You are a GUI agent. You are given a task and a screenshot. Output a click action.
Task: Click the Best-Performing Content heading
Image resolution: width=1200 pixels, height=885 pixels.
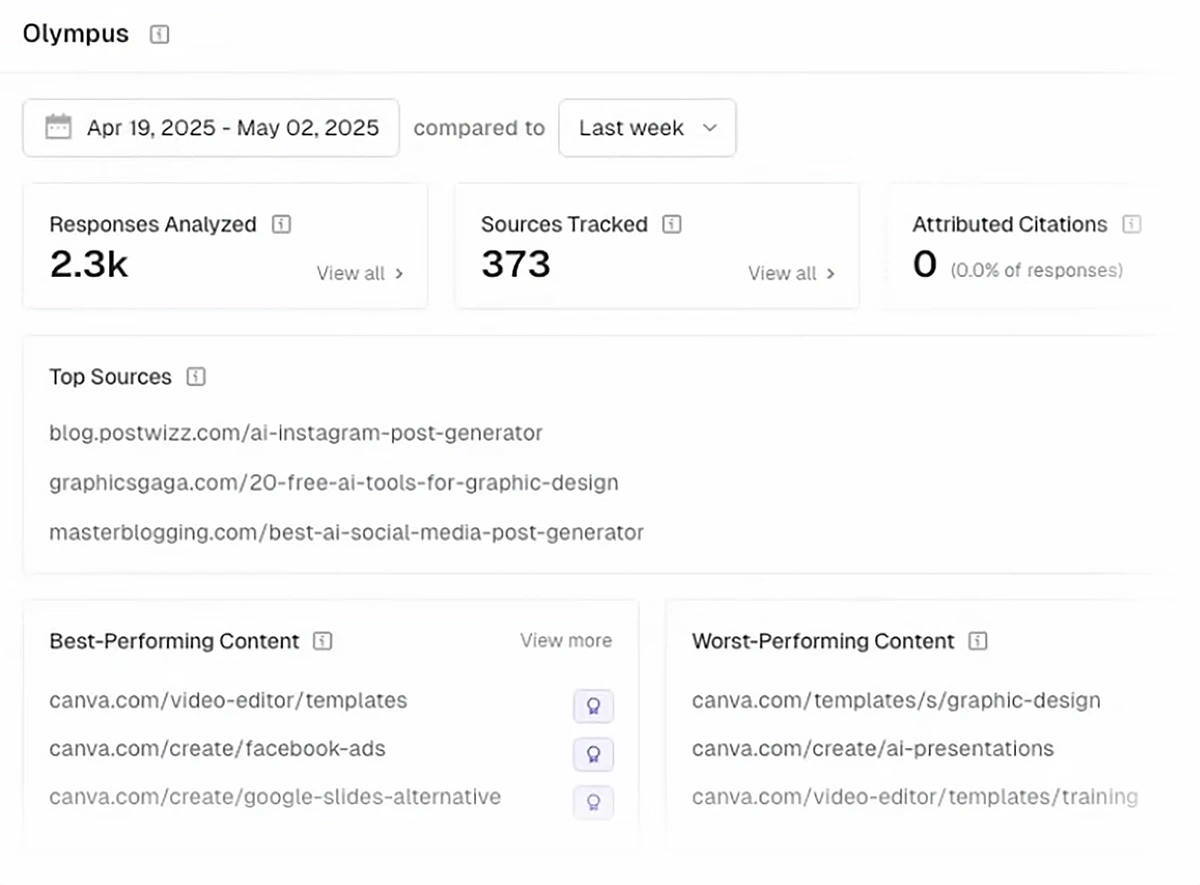point(174,641)
